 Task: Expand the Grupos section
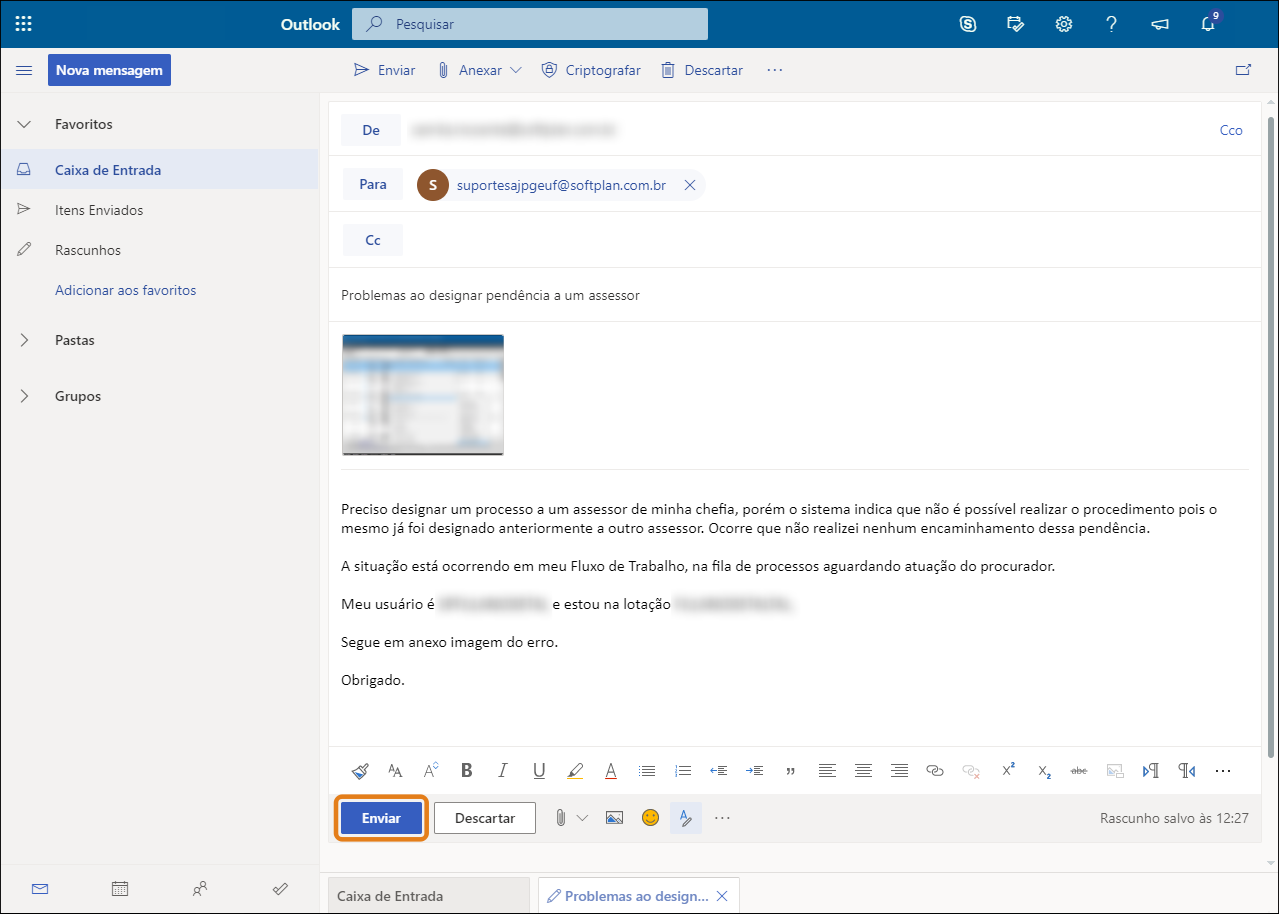[25, 396]
